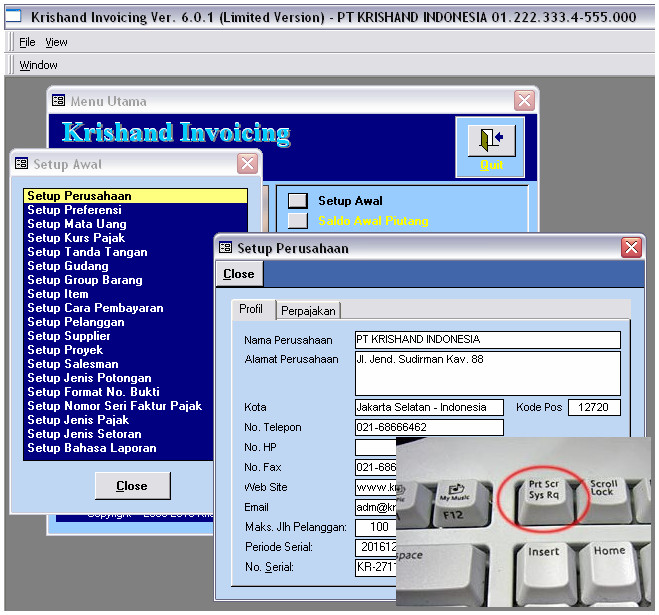Close the Menu Utama window
The width and height of the screenshot is (659, 615).
point(524,100)
